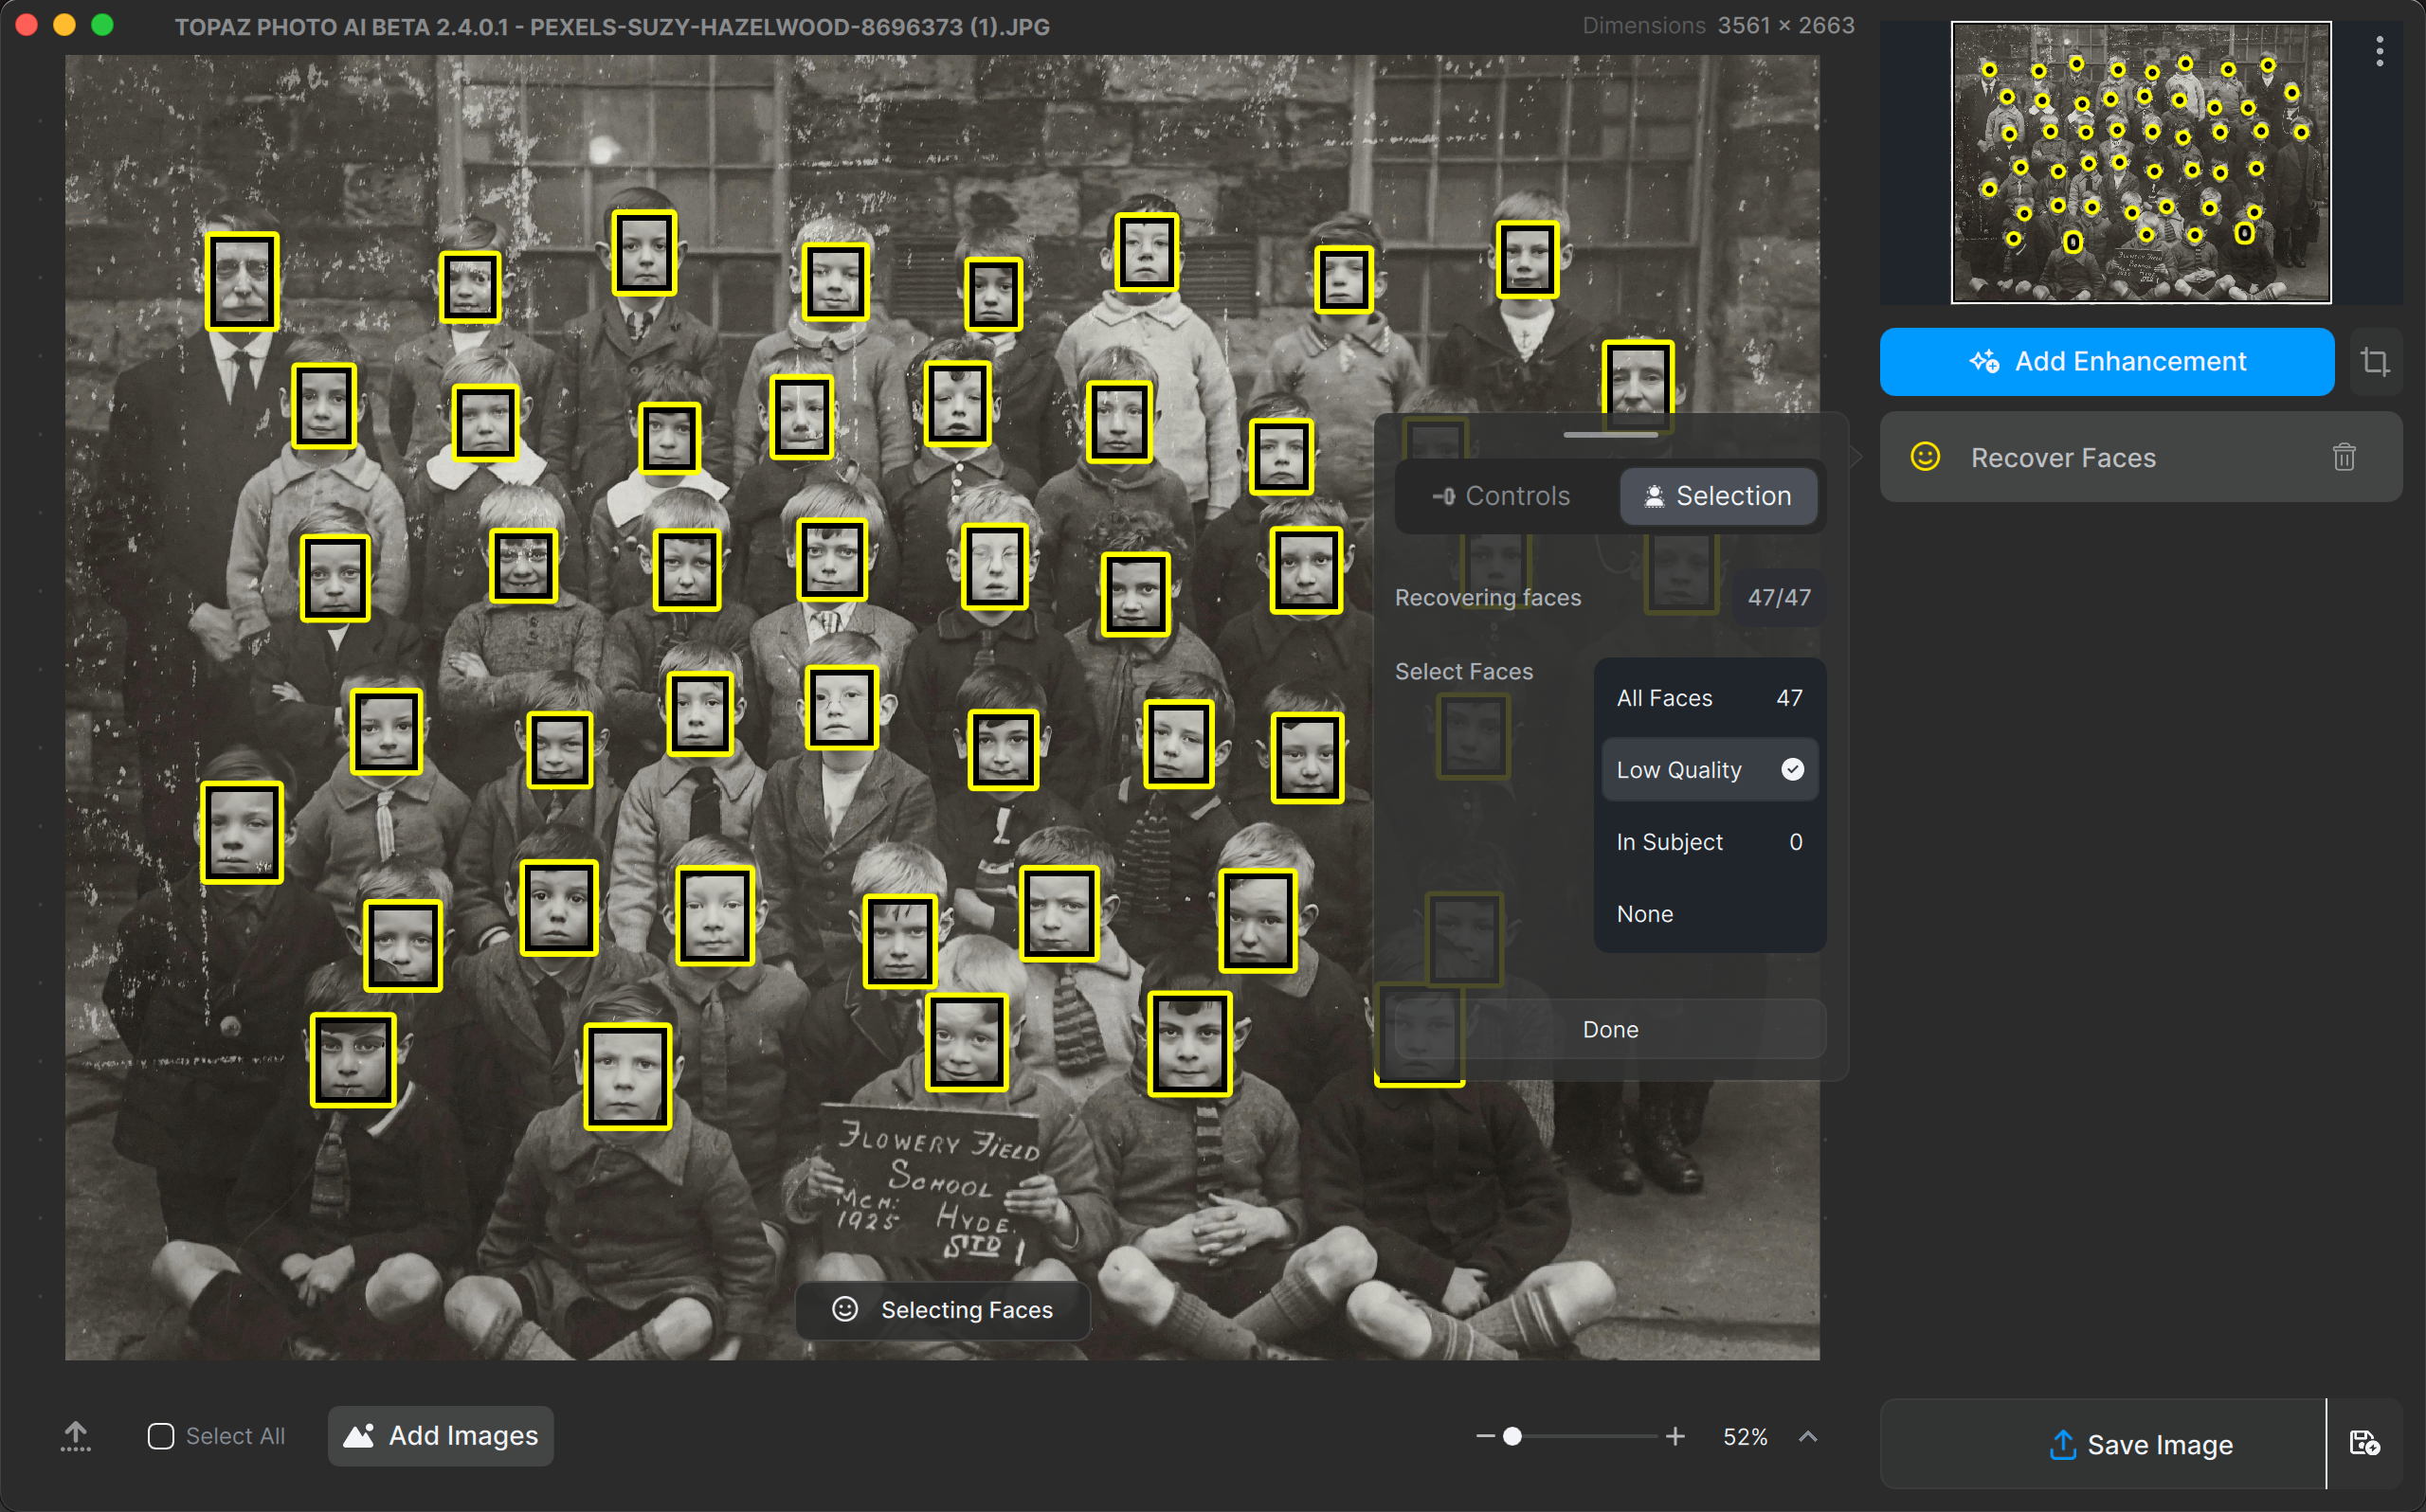
Task: Click the Done button
Action: pyautogui.click(x=1610, y=1029)
